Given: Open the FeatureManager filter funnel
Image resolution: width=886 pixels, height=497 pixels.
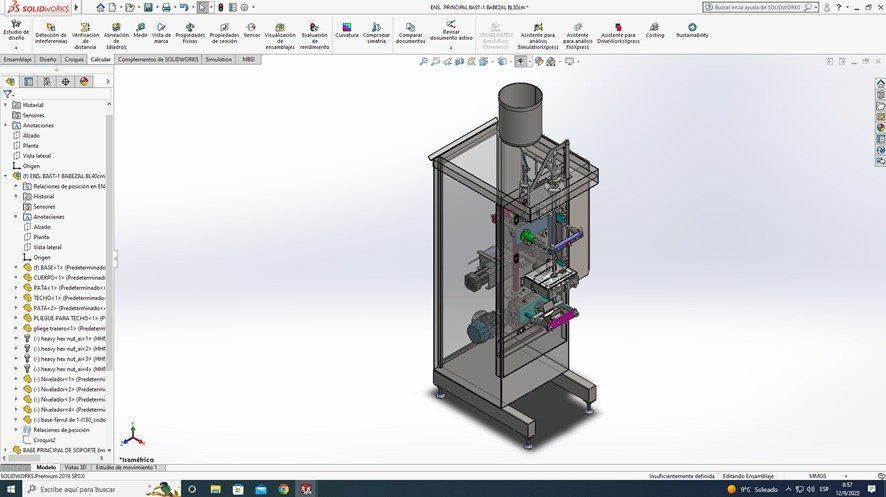Looking at the screenshot, I should pos(7,94).
